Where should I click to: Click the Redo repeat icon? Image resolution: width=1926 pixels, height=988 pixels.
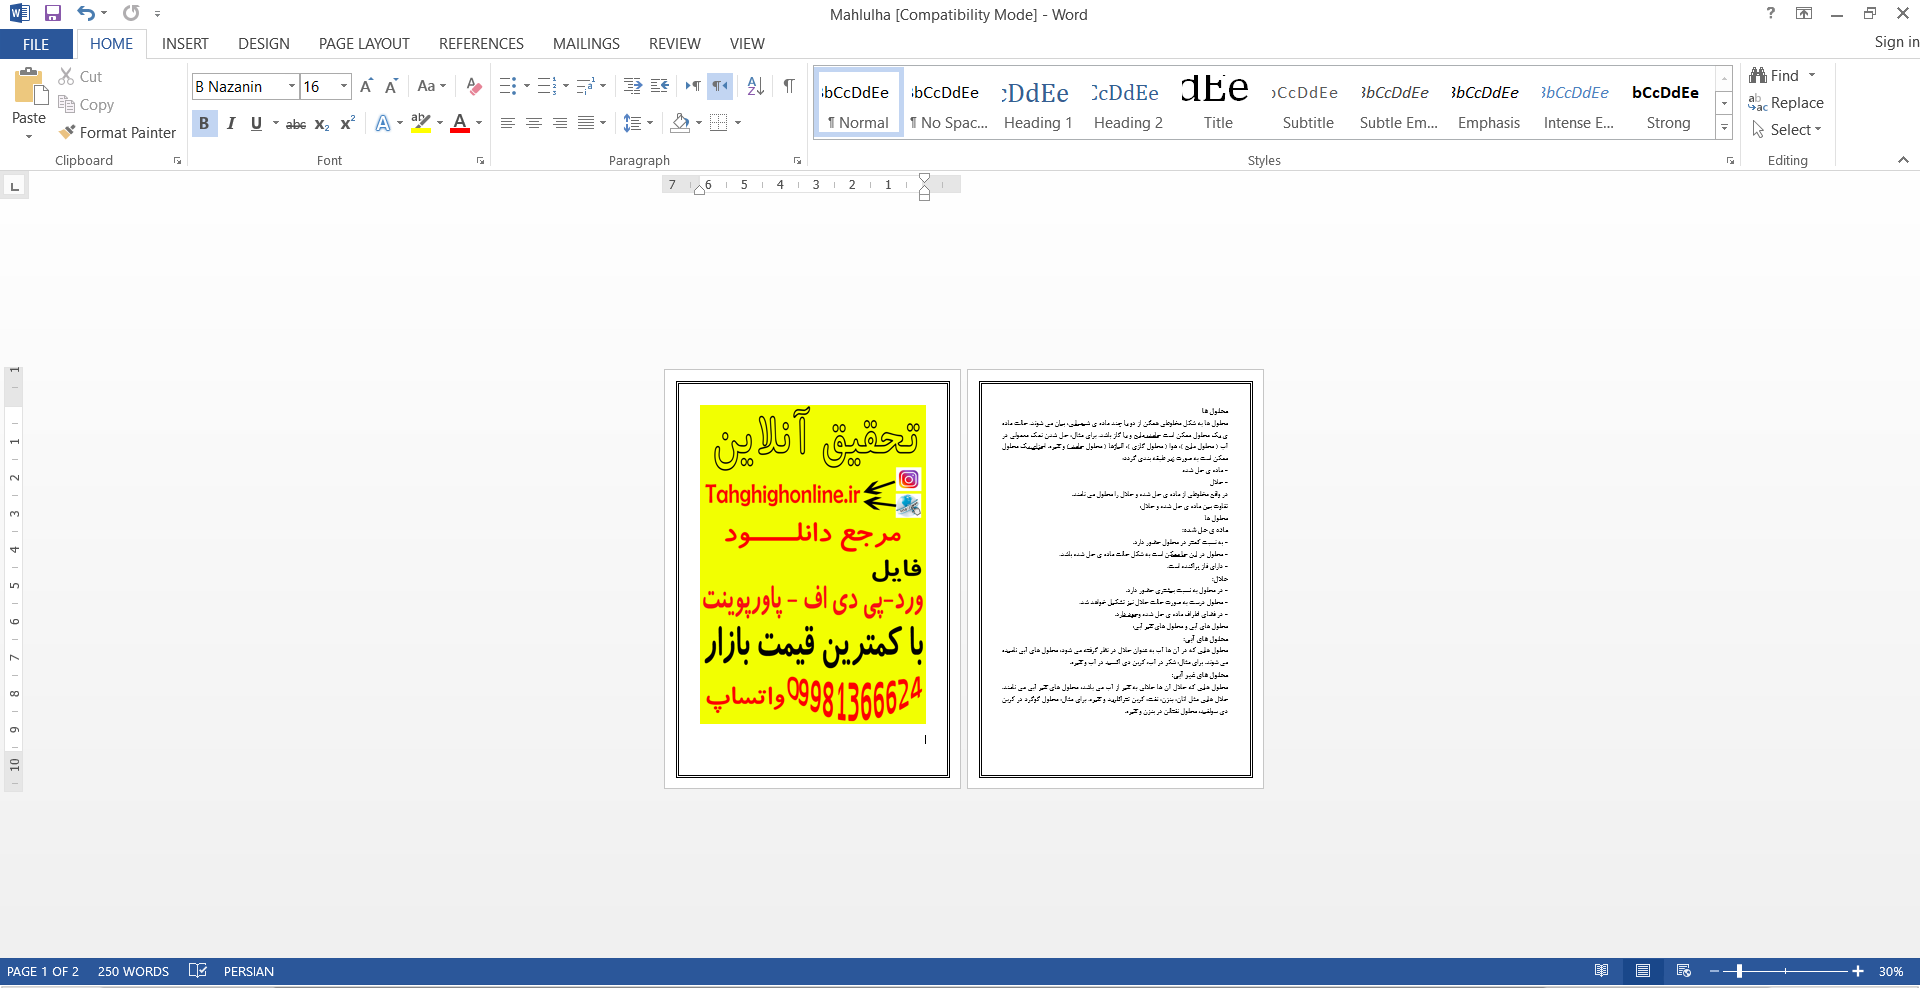pyautogui.click(x=131, y=13)
